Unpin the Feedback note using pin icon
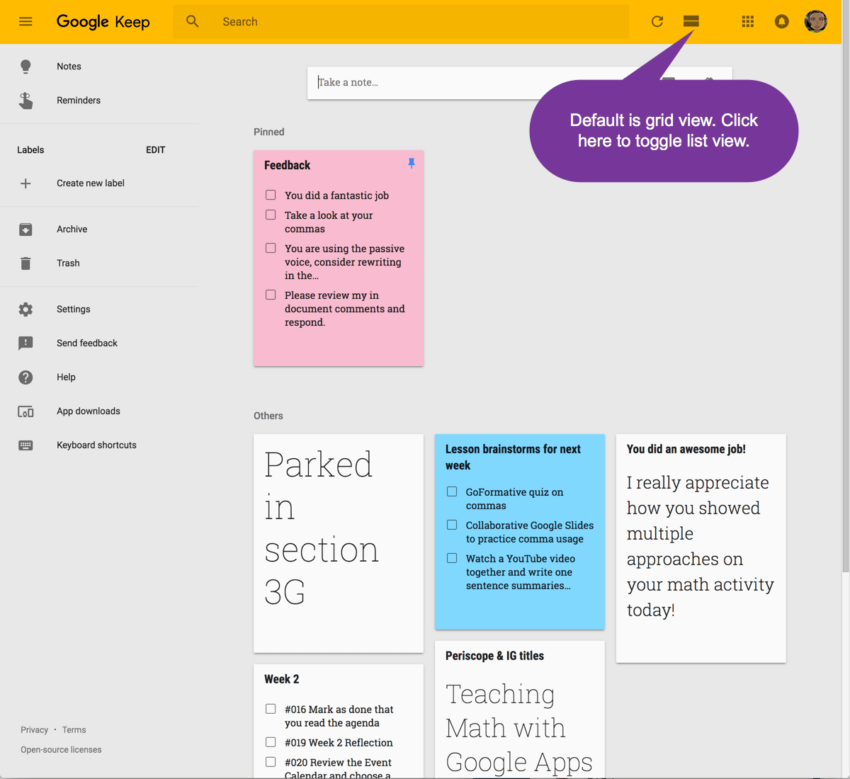The height and width of the screenshot is (779, 850). pyautogui.click(x=410, y=163)
